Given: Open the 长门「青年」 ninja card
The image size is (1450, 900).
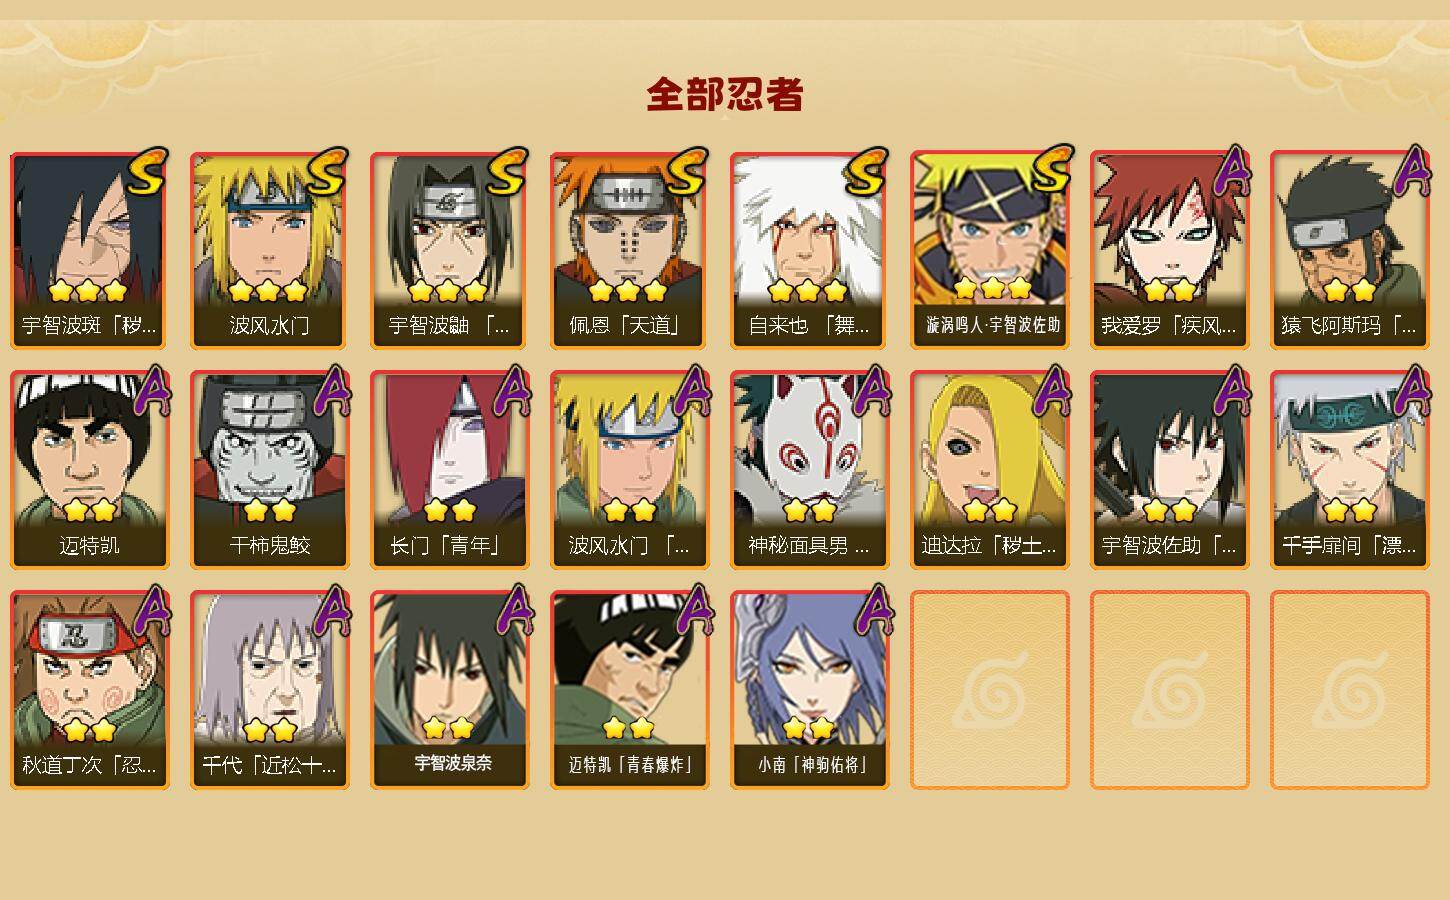Looking at the screenshot, I should 450,470.
